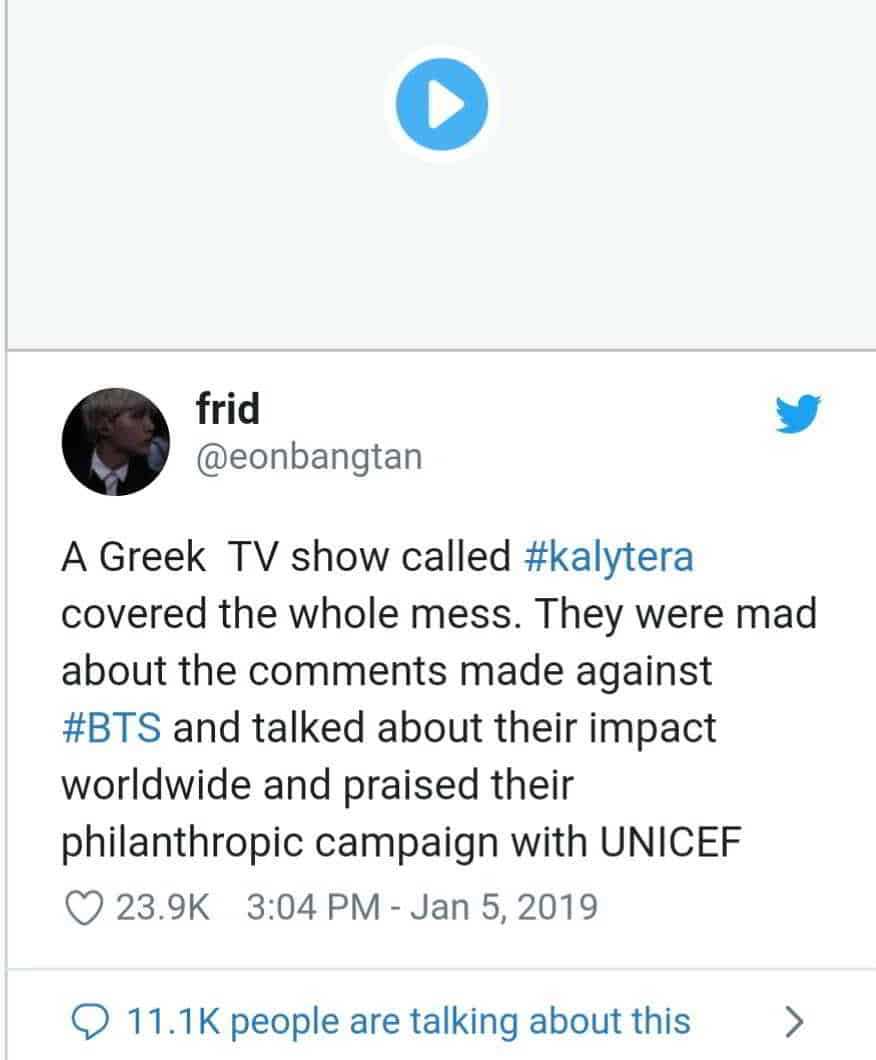Visit the @eonbangtan handle
The height and width of the screenshot is (1060, 876).
[310, 458]
